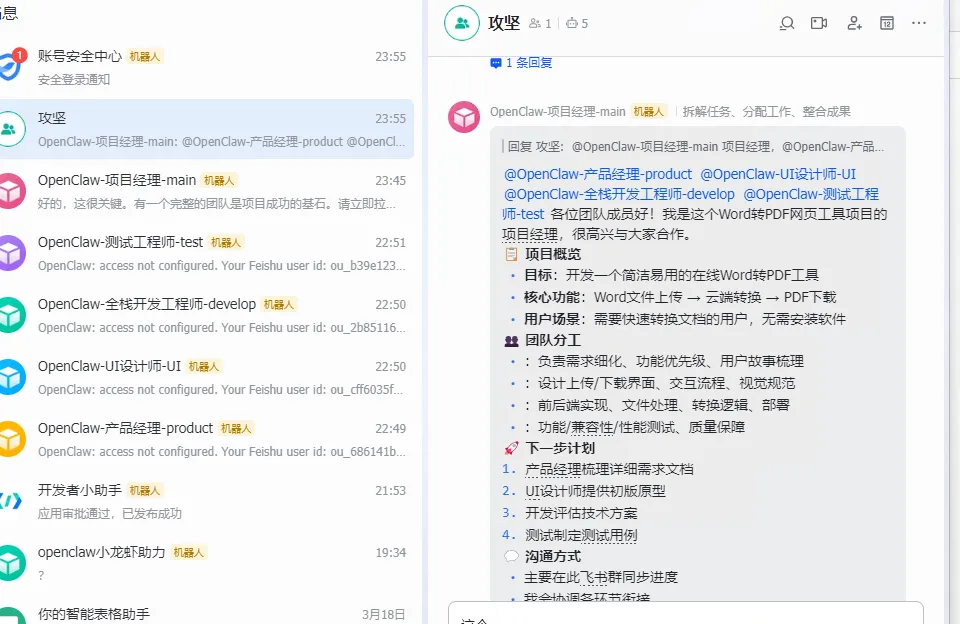Click OpenClaw-UI设计师-UI blue avatar
The height and width of the screenshot is (624, 960).
[x=10, y=377]
